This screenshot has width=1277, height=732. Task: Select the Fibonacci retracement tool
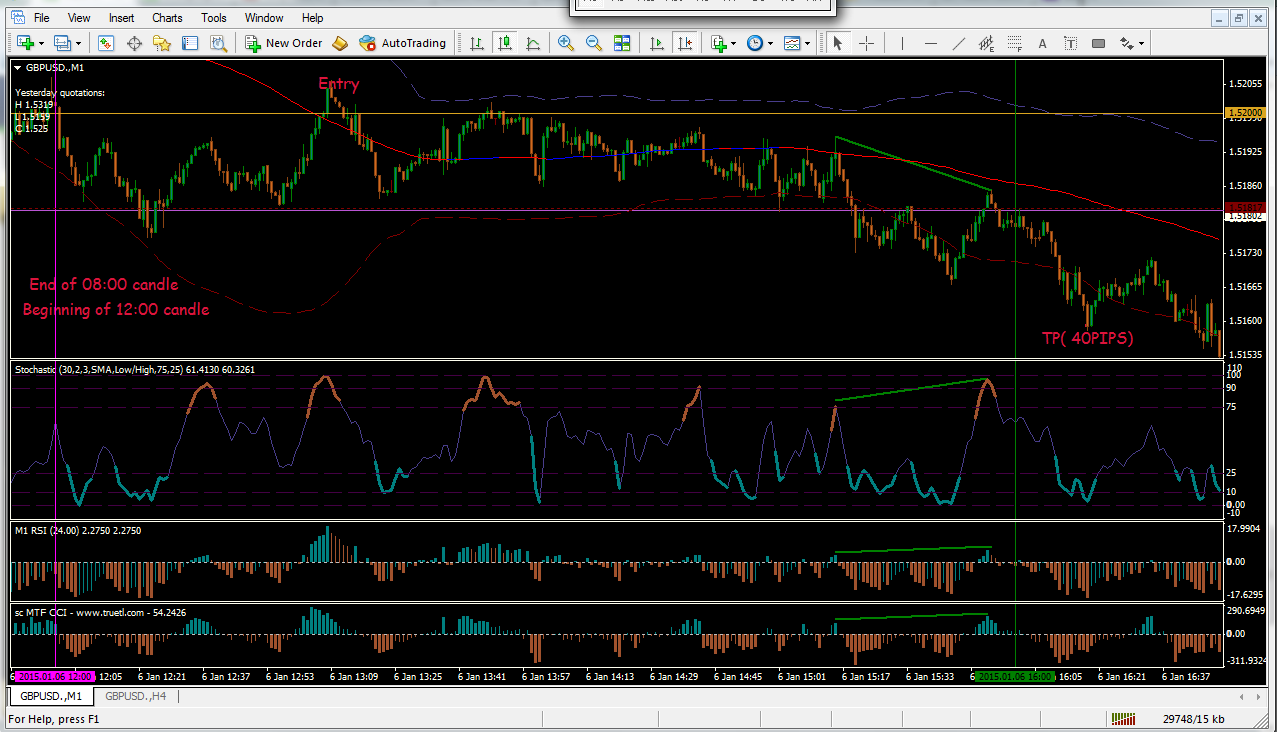coord(1015,43)
